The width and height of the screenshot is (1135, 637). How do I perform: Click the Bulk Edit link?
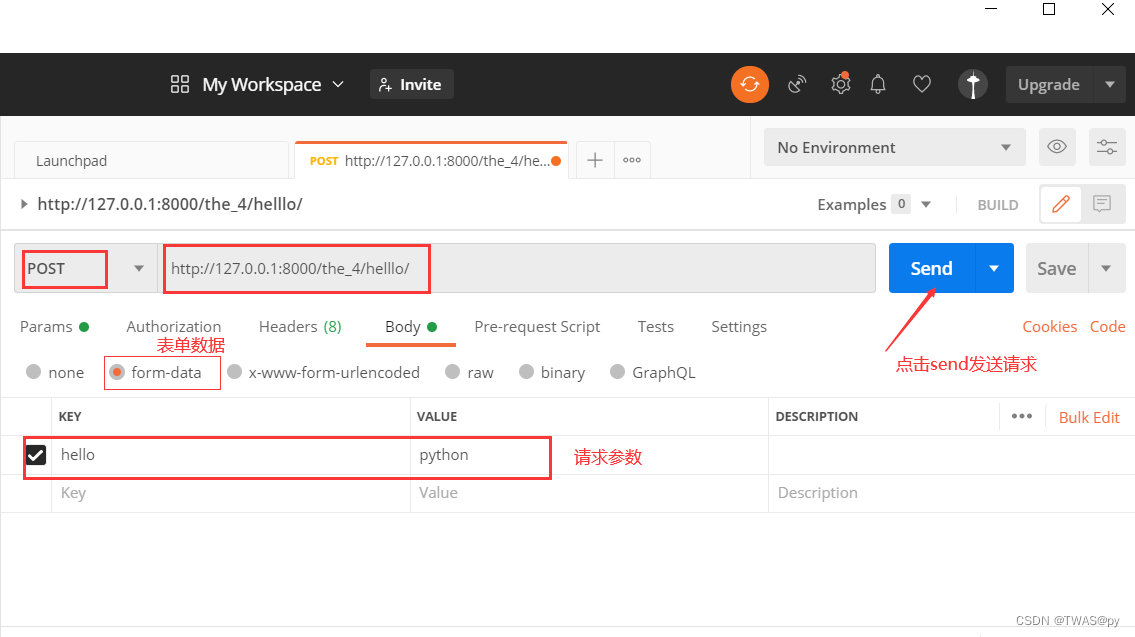1089,416
